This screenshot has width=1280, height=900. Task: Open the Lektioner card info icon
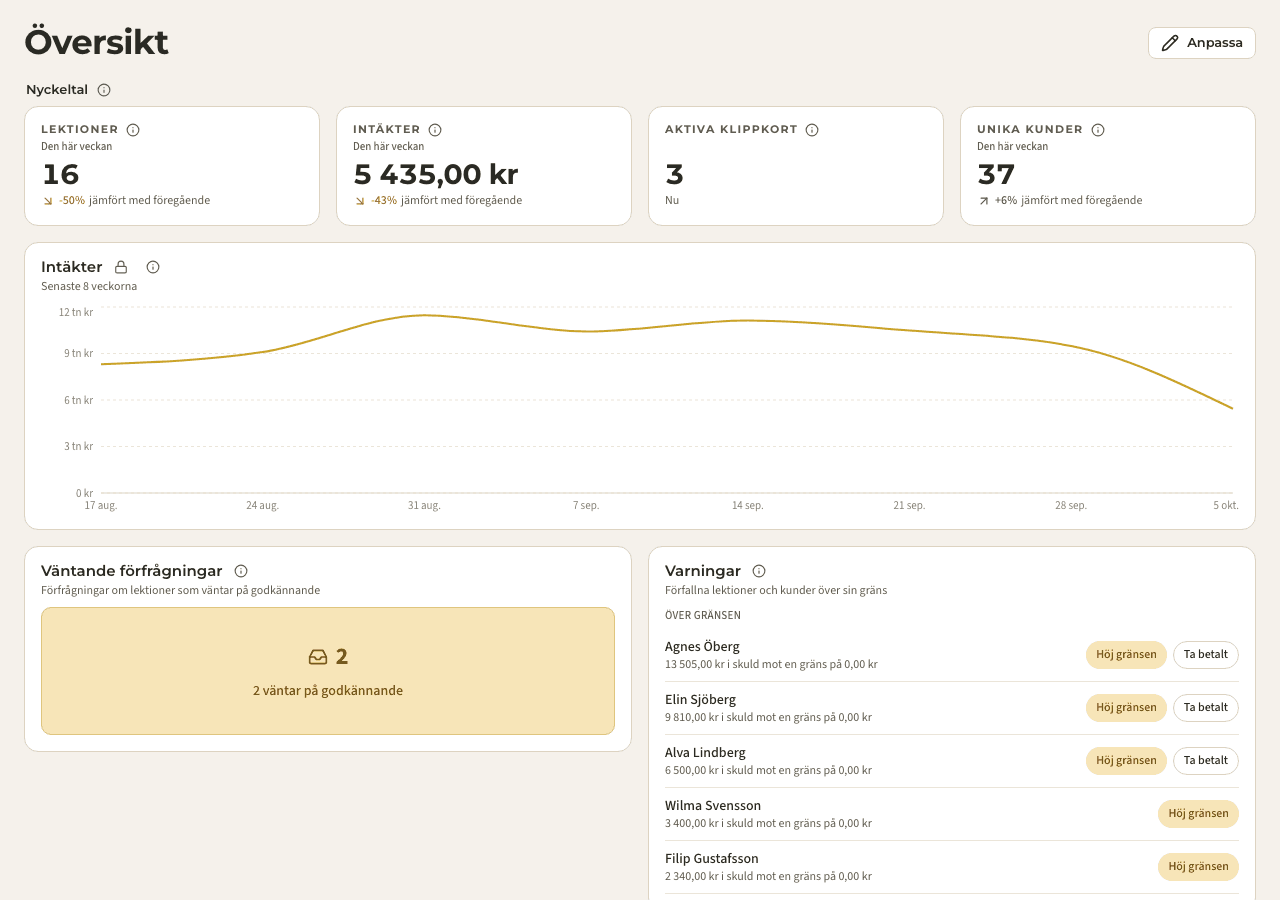pyautogui.click(x=133, y=130)
